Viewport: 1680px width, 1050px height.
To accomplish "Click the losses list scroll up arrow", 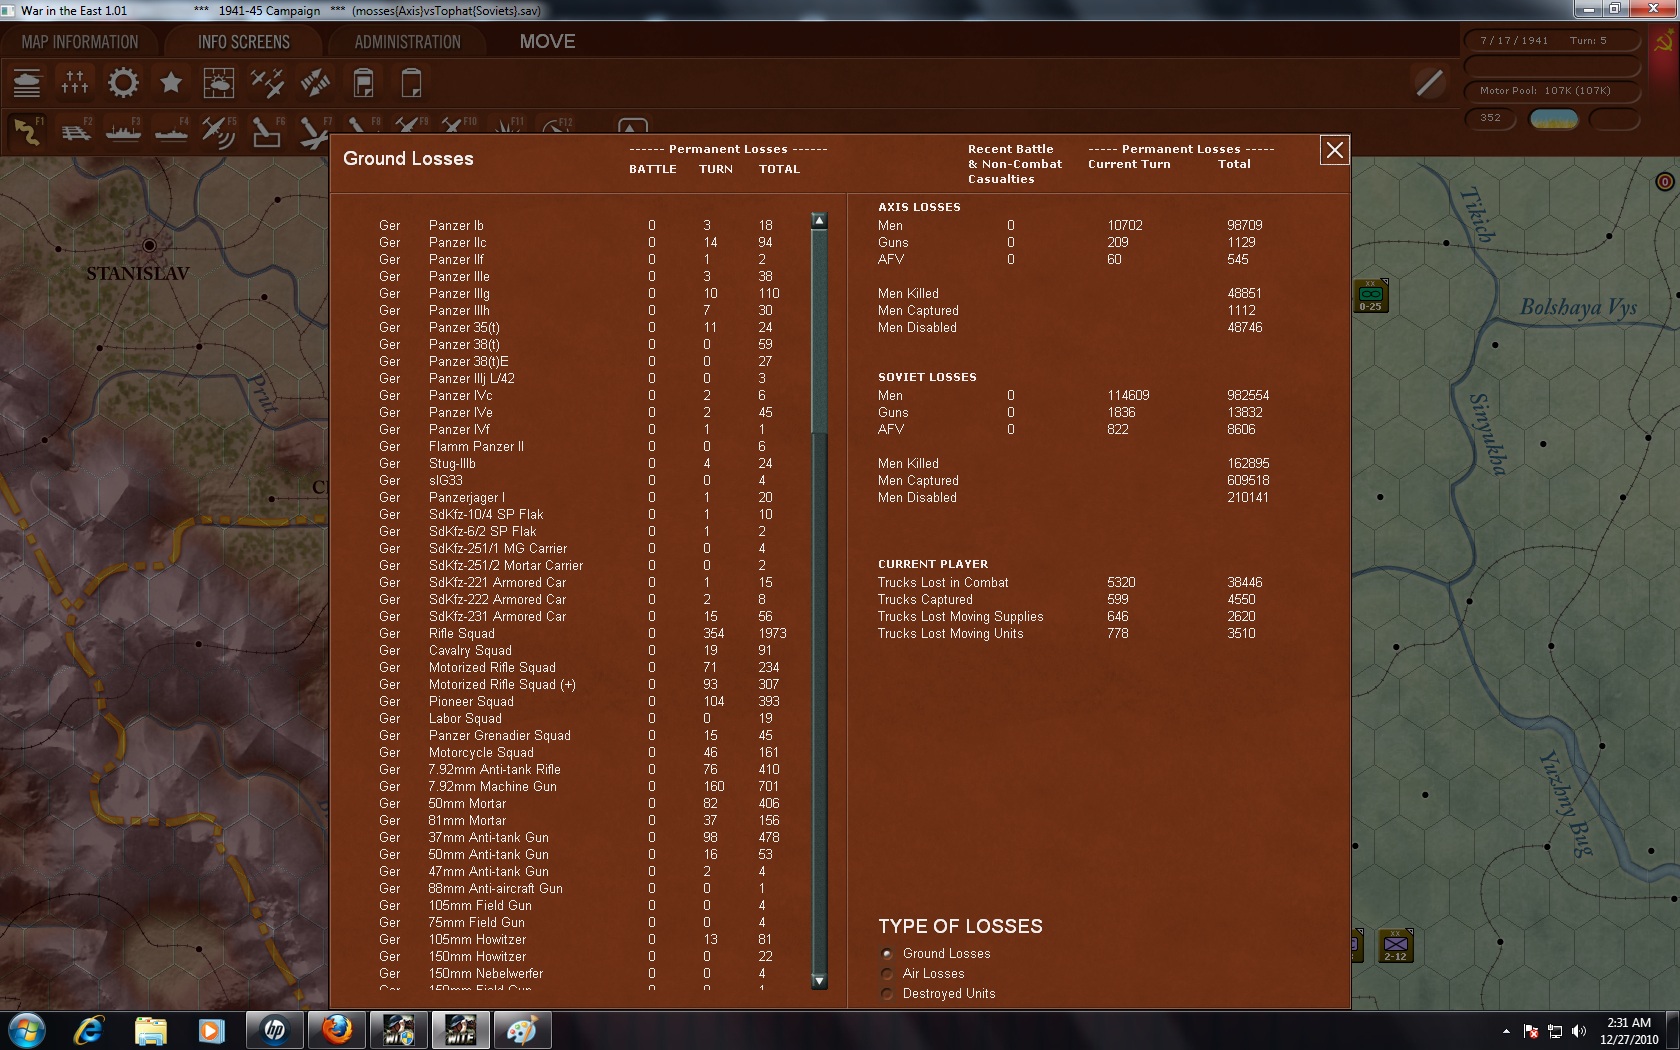I will point(819,221).
